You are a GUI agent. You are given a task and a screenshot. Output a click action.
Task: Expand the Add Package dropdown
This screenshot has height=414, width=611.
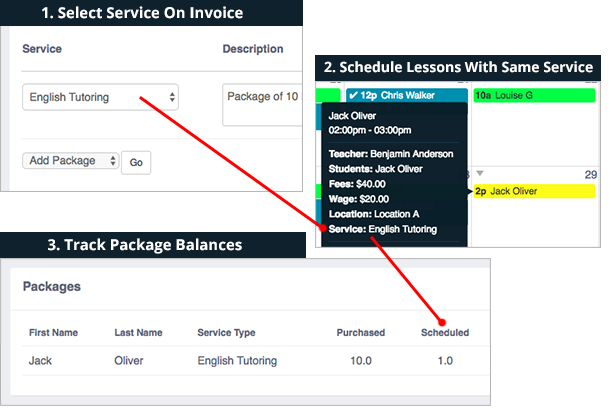(71, 161)
